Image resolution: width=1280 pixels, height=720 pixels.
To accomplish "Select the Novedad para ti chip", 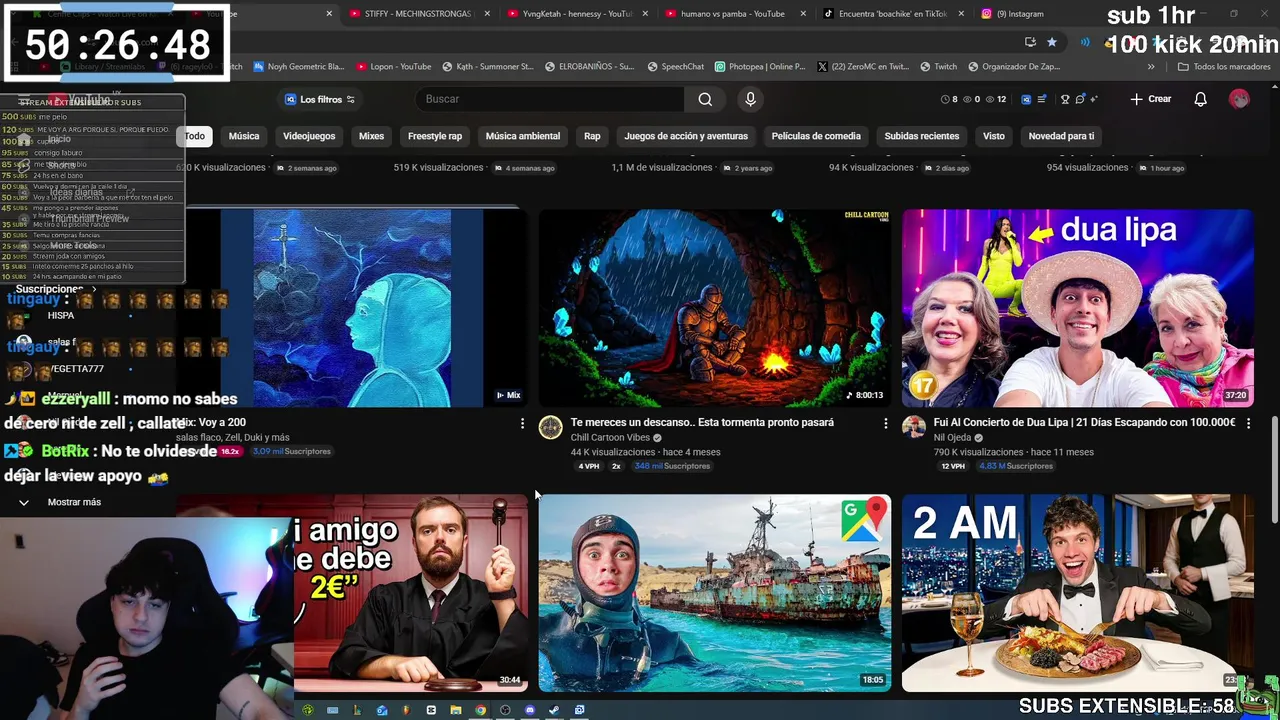I will tap(1061, 136).
